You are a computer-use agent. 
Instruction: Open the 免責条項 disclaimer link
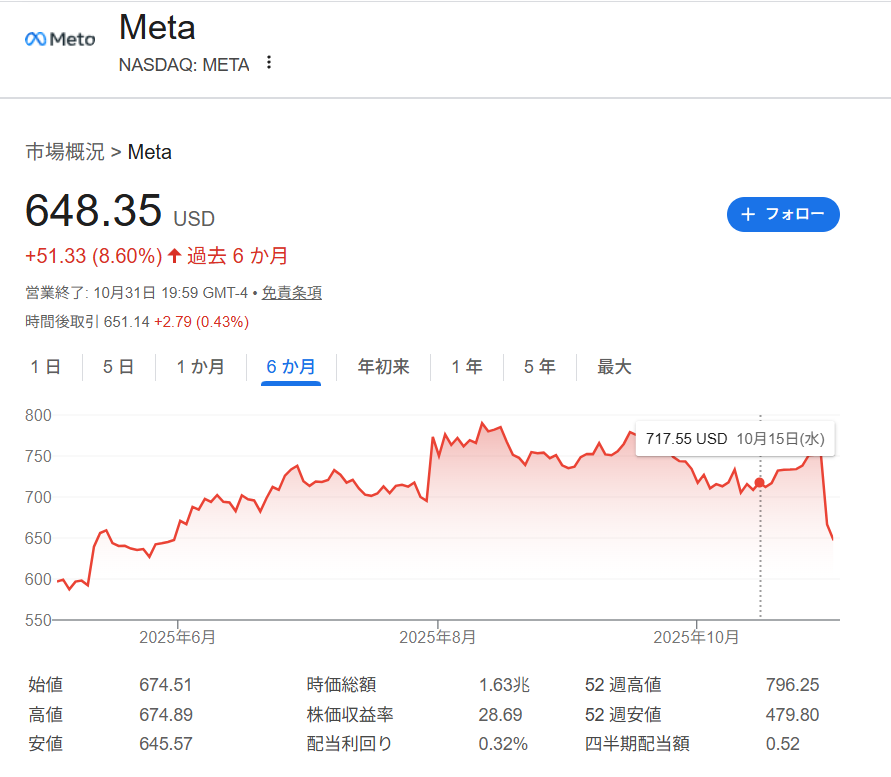coord(292,293)
